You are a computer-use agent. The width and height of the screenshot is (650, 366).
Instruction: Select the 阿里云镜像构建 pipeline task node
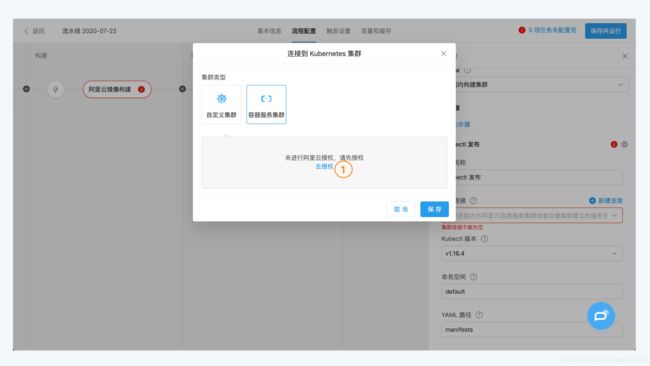tap(117, 89)
